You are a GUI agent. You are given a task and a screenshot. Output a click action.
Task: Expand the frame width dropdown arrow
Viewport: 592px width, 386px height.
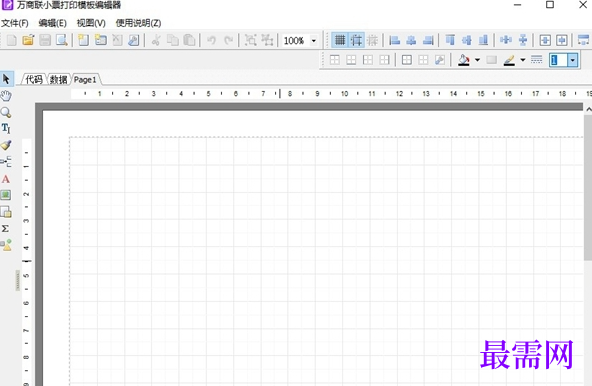coord(573,60)
